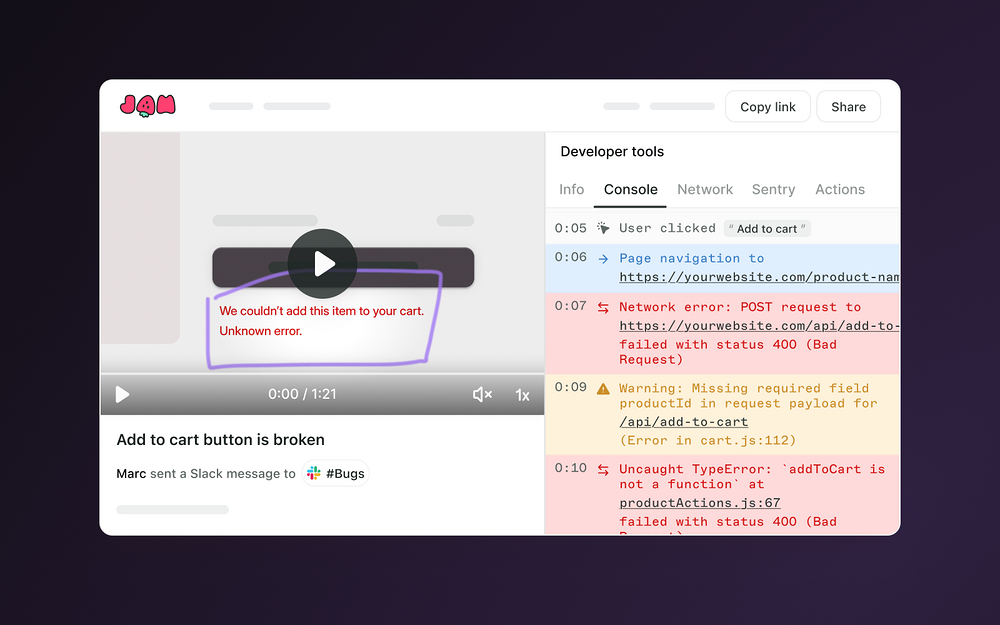Click the blue page navigation arrow icon
This screenshot has width=1000, height=625.
click(603, 258)
